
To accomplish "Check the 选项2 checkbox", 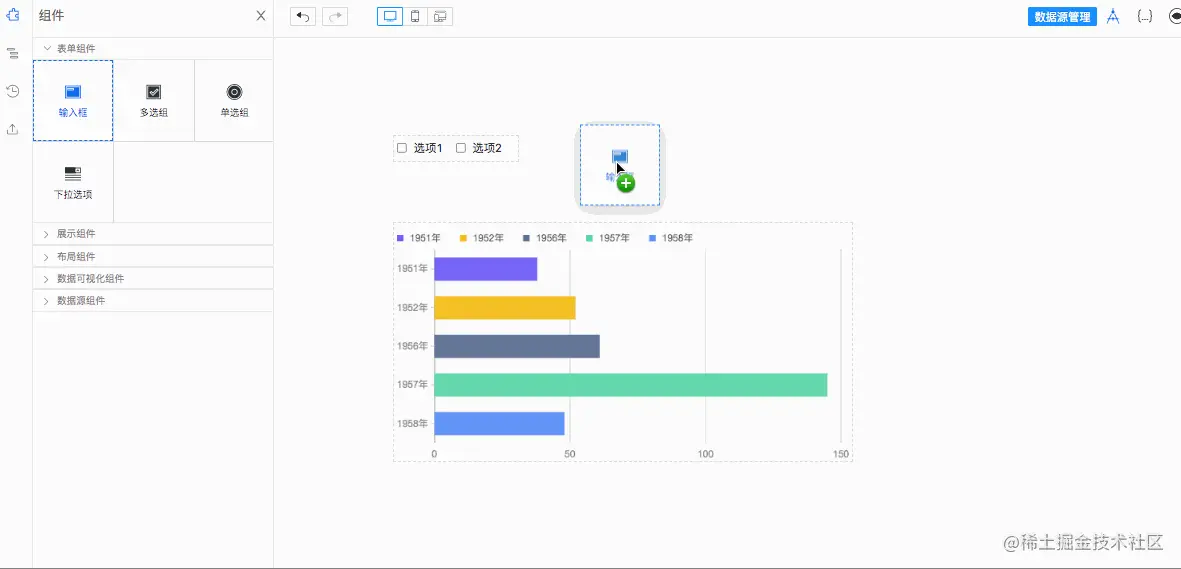I will coord(461,148).
